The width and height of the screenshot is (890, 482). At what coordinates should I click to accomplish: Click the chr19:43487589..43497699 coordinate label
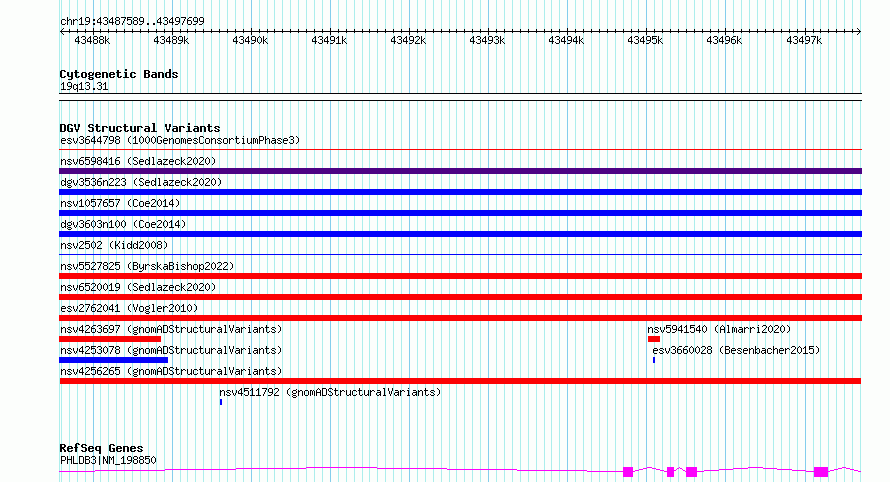(132, 21)
